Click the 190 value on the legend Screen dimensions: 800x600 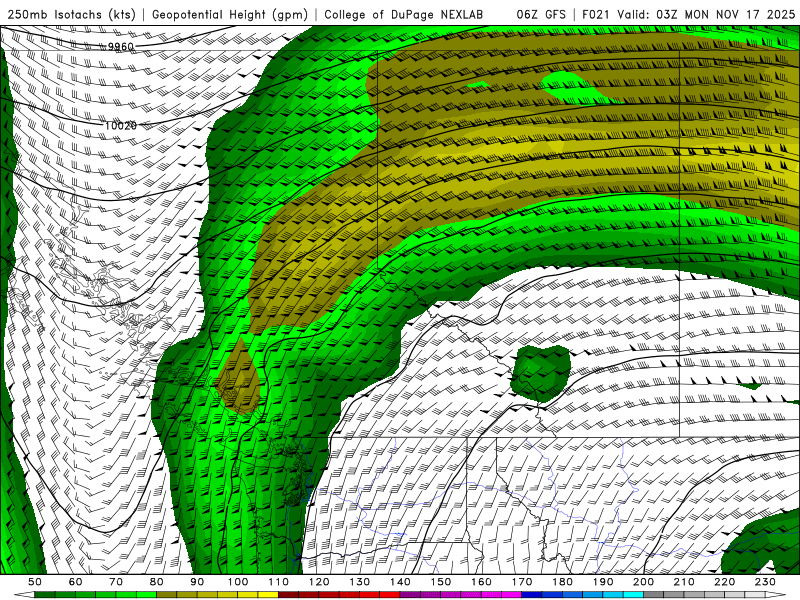click(x=604, y=582)
